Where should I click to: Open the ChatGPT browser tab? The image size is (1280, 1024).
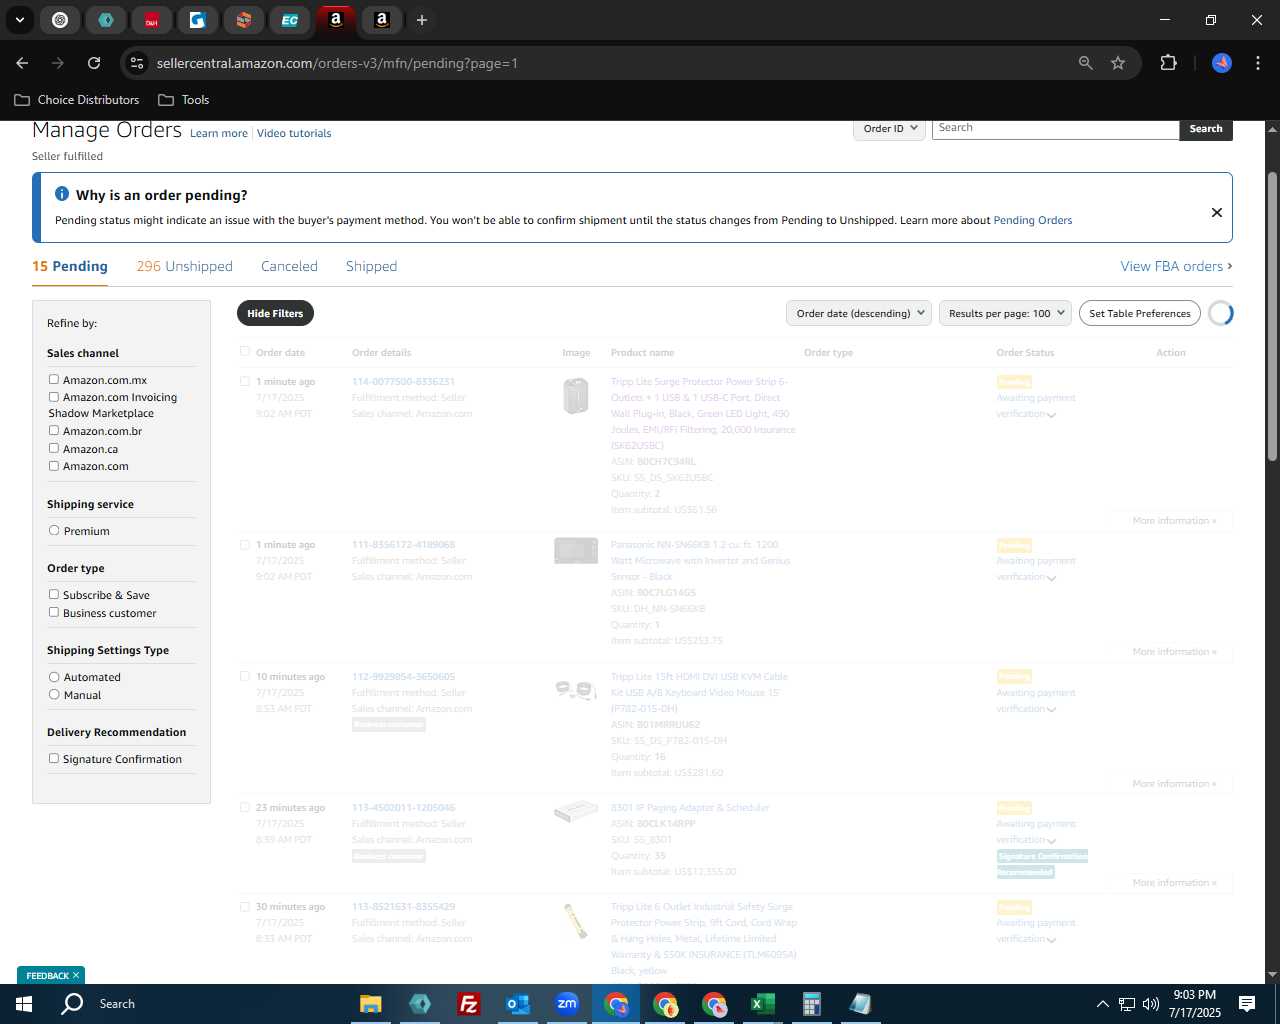(60, 20)
